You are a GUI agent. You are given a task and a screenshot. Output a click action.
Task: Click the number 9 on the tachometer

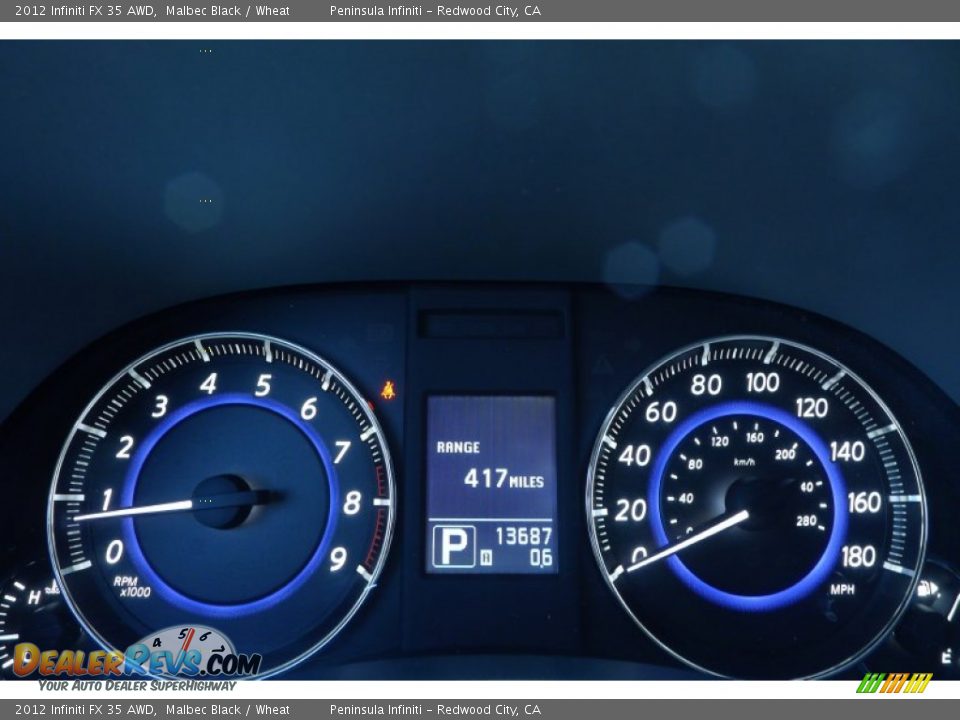tap(338, 560)
